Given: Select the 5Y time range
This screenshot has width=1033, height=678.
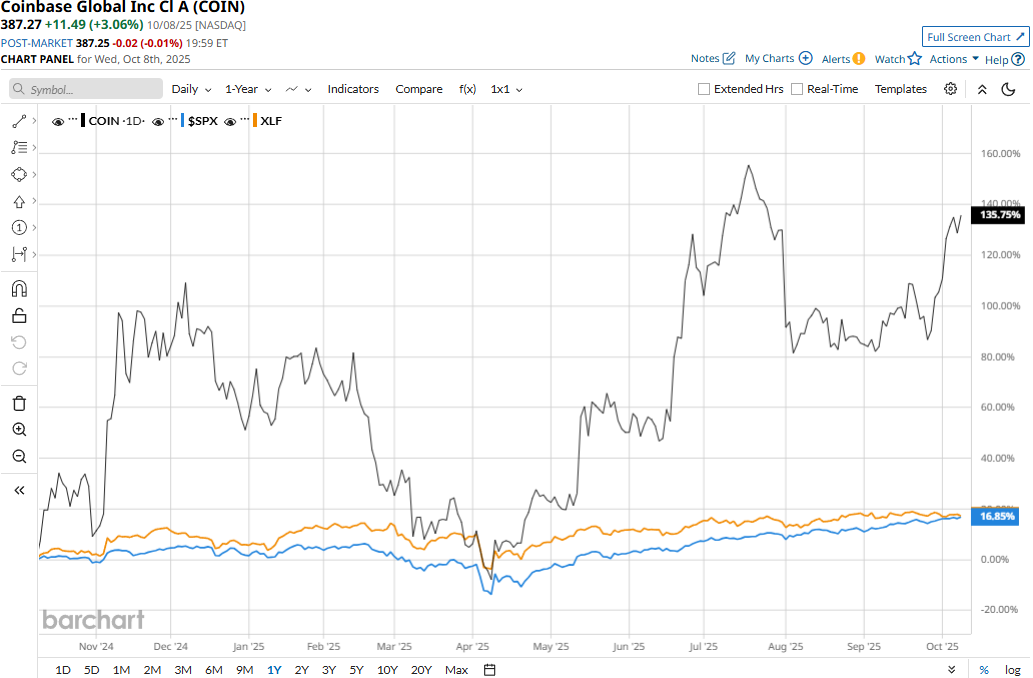Looking at the screenshot, I should point(356,669).
